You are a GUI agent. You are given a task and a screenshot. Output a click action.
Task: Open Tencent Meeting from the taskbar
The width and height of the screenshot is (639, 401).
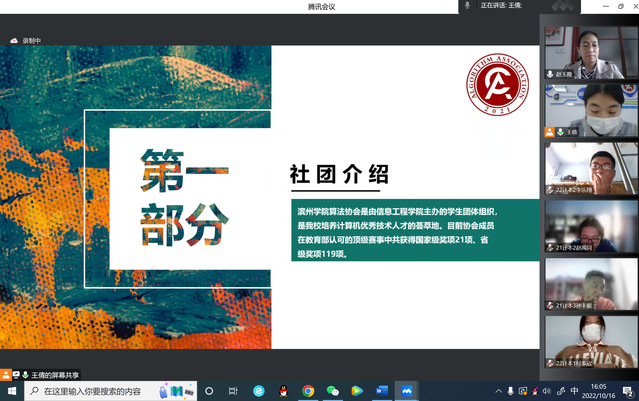pos(406,390)
